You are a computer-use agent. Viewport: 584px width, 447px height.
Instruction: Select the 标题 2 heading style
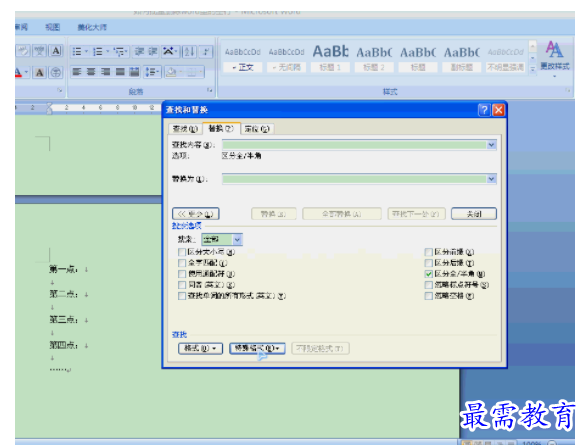coord(374,59)
